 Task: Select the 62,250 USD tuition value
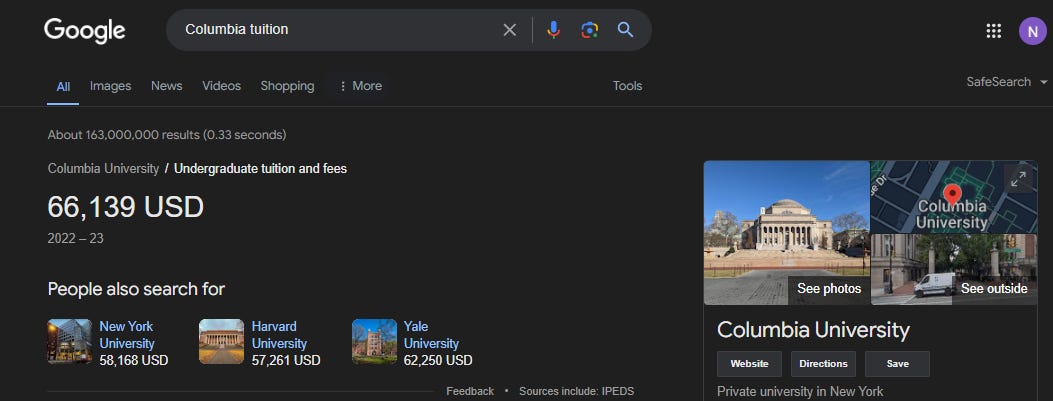tap(438, 361)
